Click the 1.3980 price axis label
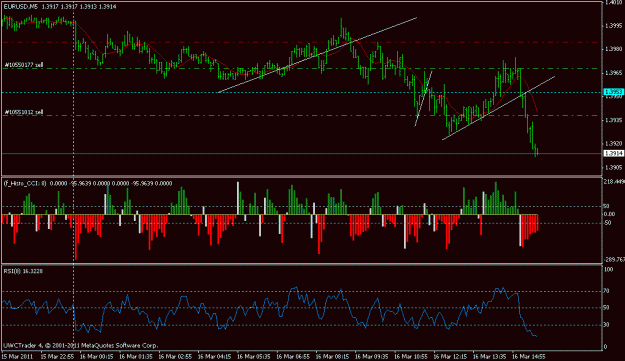Image resolution: width=625 pixels, height=361 pixels. coord(613,49)
